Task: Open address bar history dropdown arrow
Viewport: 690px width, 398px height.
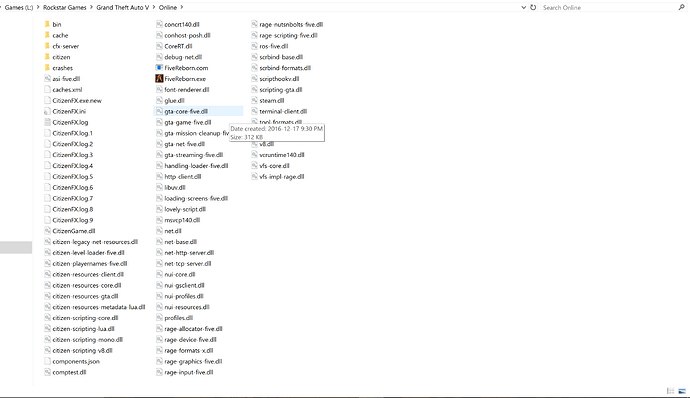Action: coord(523,7)
